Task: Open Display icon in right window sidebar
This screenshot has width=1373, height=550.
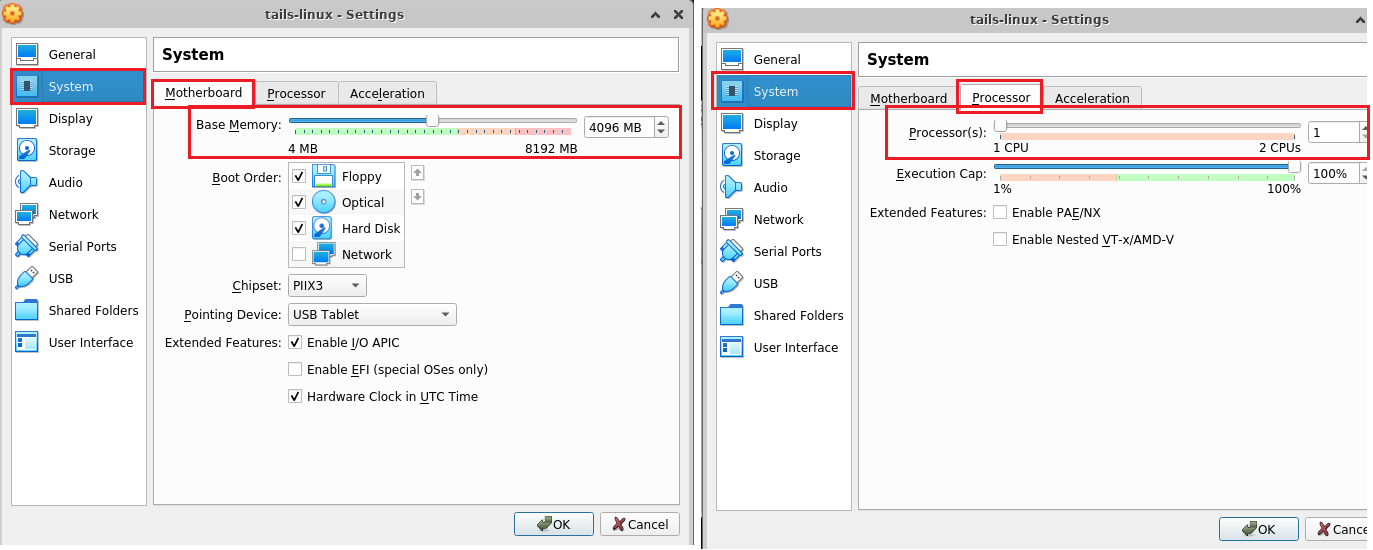Action: tap(733, 123)
